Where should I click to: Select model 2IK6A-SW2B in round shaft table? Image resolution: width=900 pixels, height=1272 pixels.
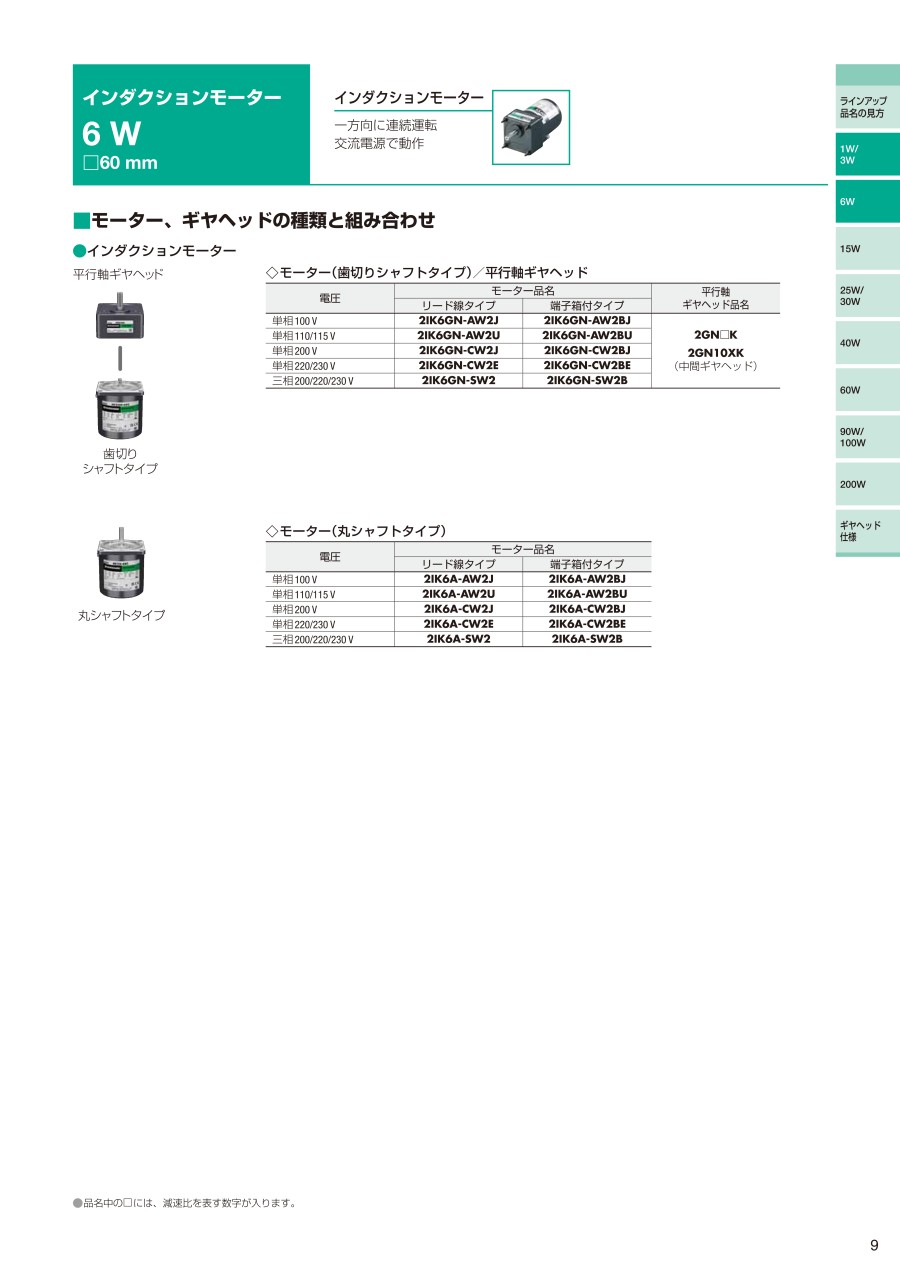tap(586, 639)
